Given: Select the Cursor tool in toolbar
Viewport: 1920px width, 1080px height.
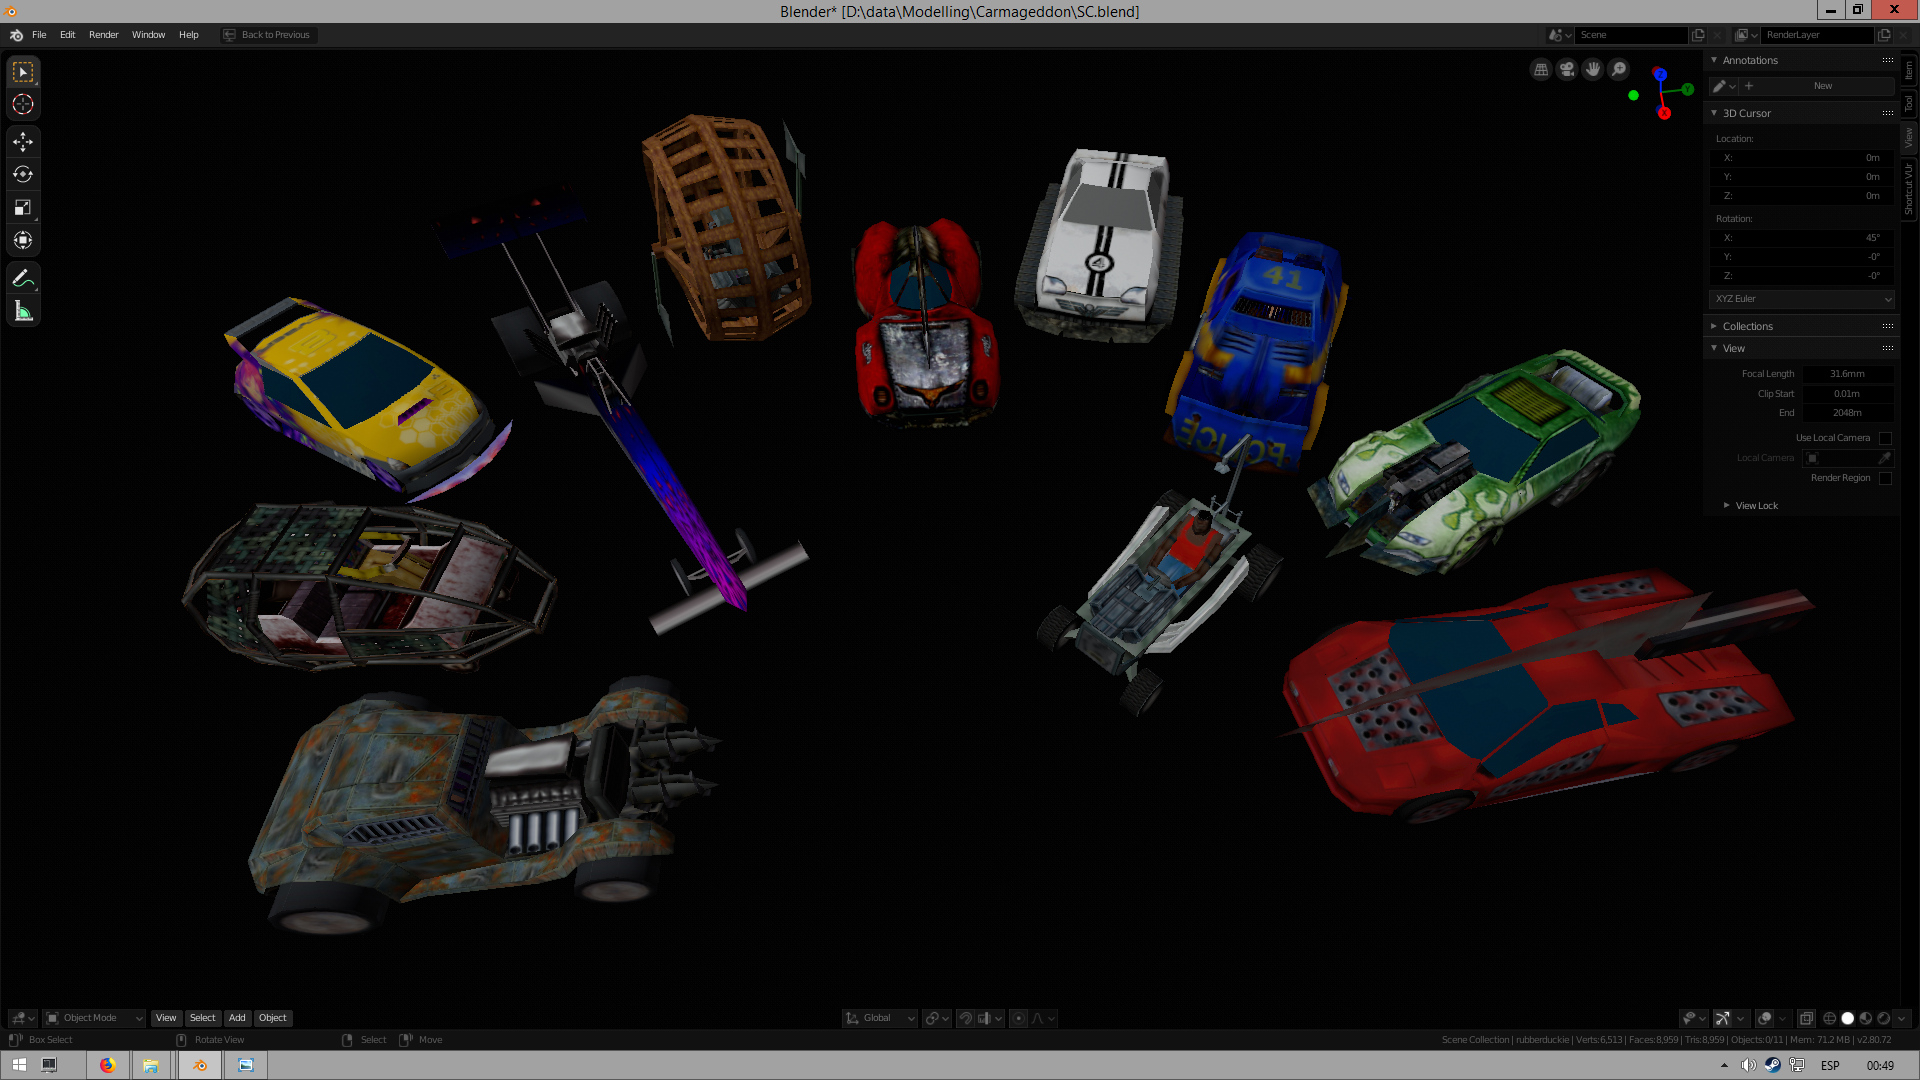Looking at the screenshot, I should click(x=23, y=104).
